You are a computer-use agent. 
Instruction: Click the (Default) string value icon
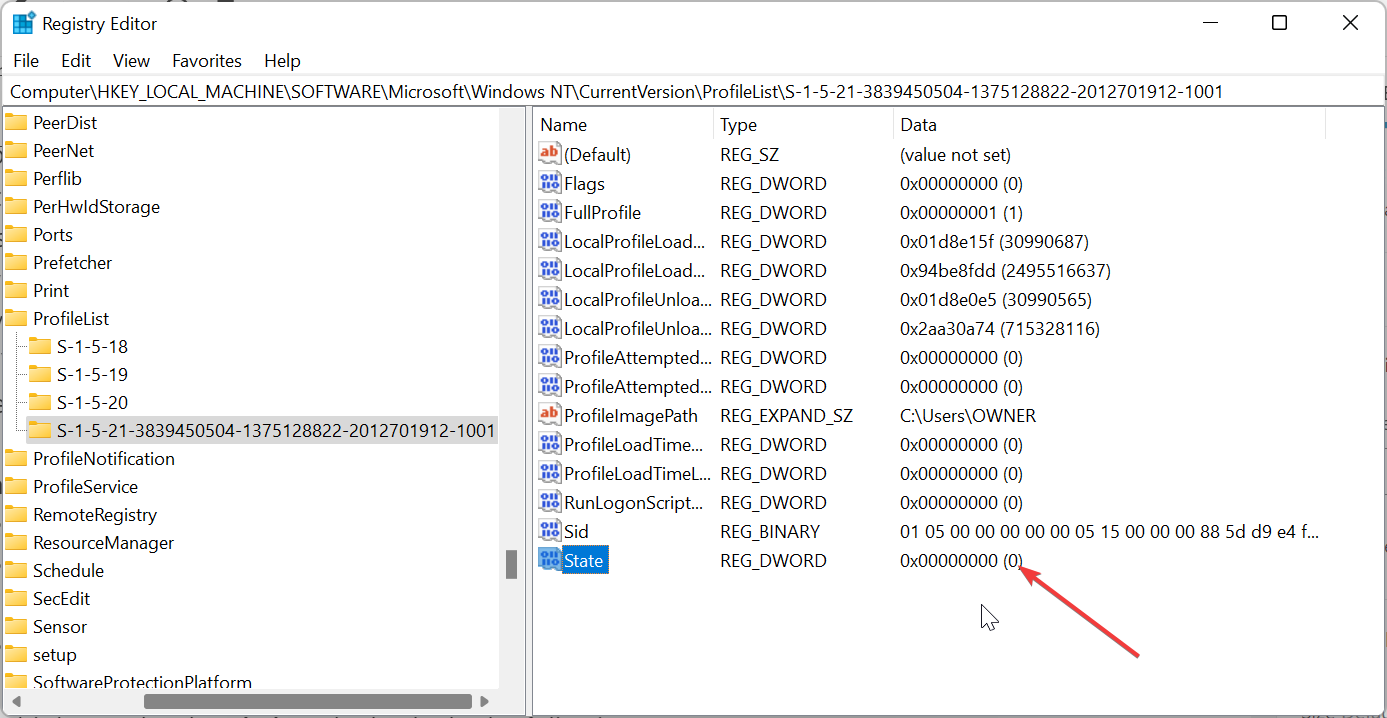point(550,154)
